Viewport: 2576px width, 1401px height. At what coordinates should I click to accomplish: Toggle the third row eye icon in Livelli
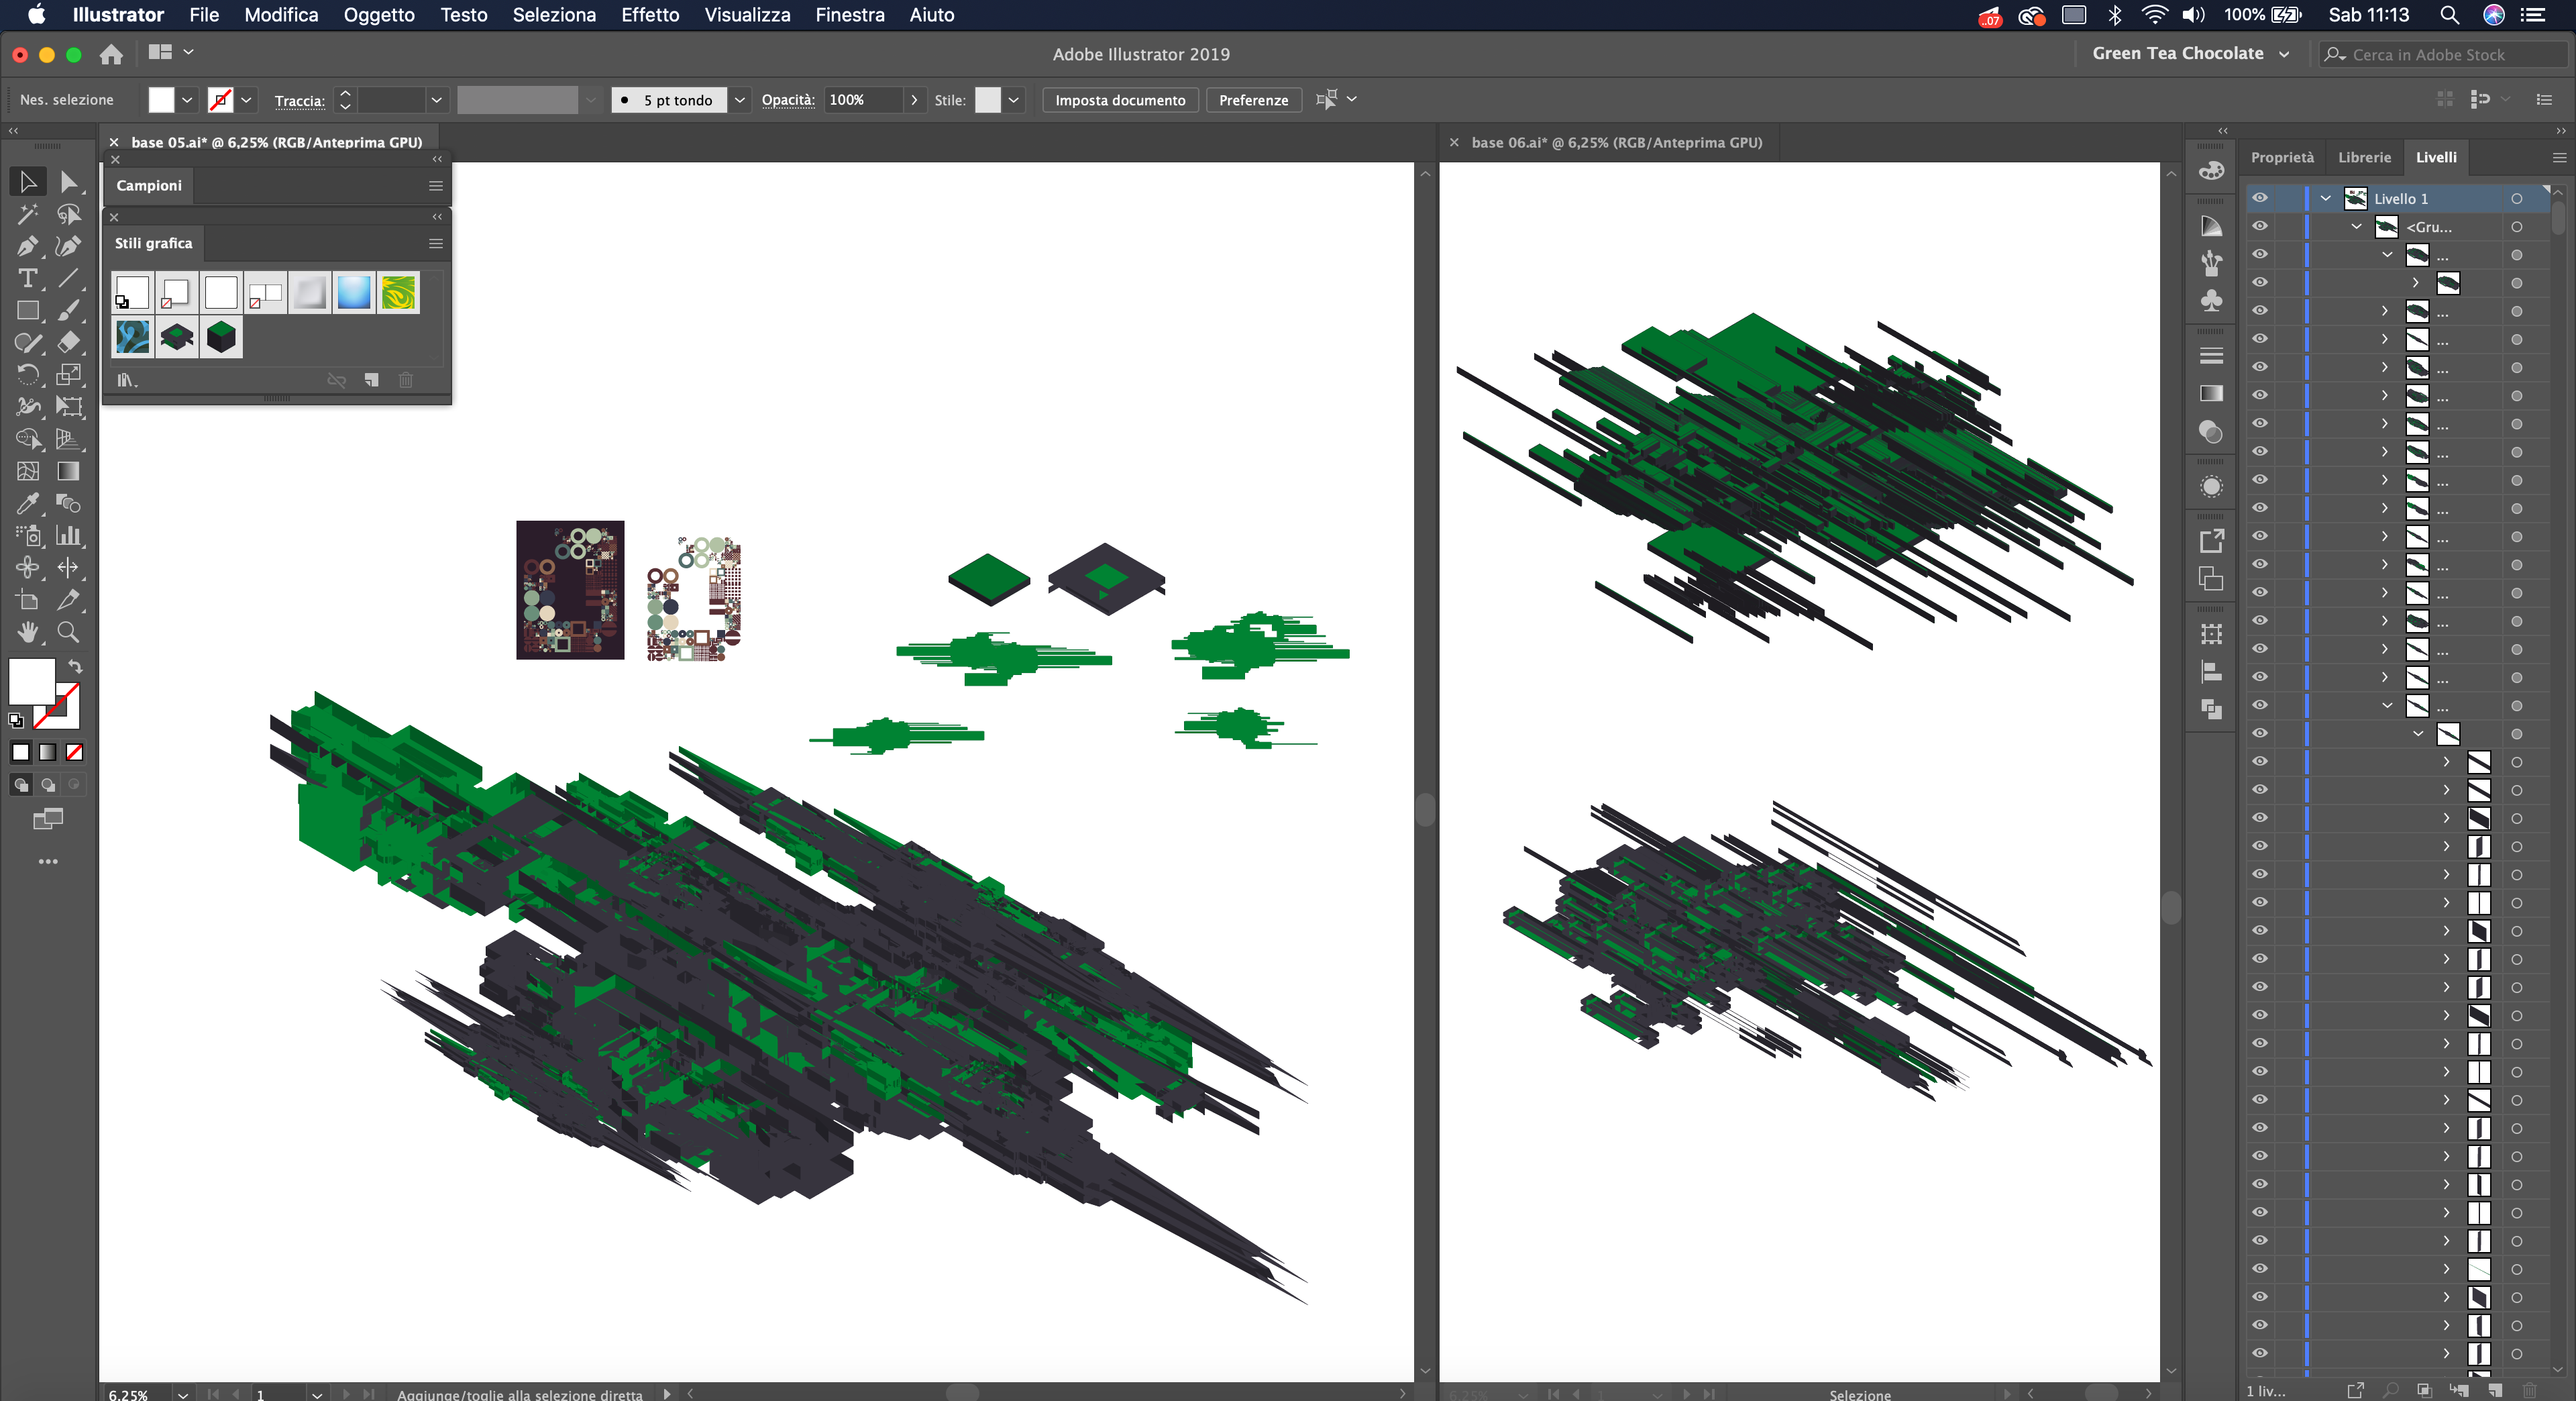point(2259,254)
